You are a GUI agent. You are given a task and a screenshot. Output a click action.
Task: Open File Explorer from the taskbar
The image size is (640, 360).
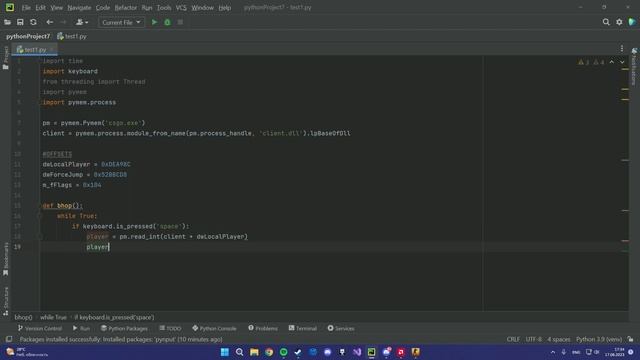click(x=254, y=352)
